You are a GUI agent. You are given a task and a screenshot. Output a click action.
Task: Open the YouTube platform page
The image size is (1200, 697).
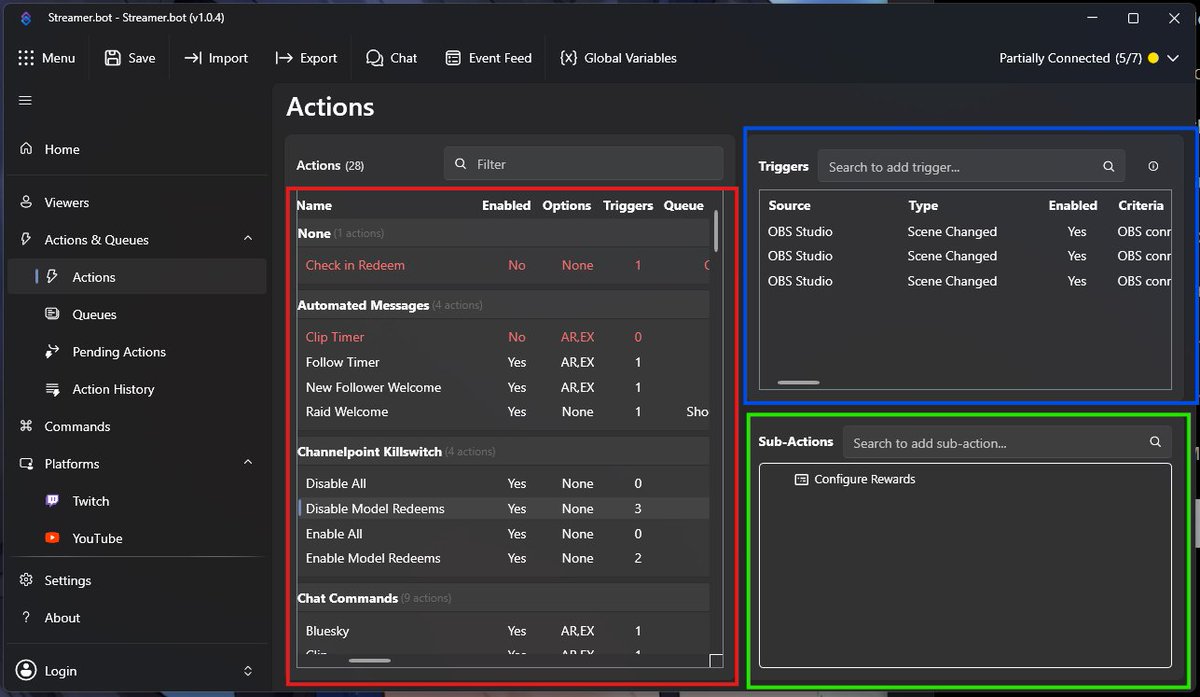137,538
